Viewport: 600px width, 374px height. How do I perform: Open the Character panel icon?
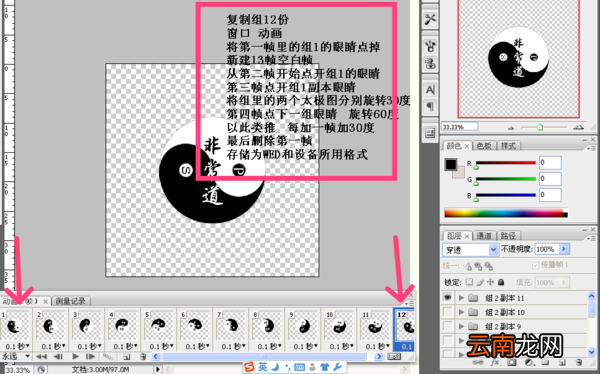coord(430,90)
